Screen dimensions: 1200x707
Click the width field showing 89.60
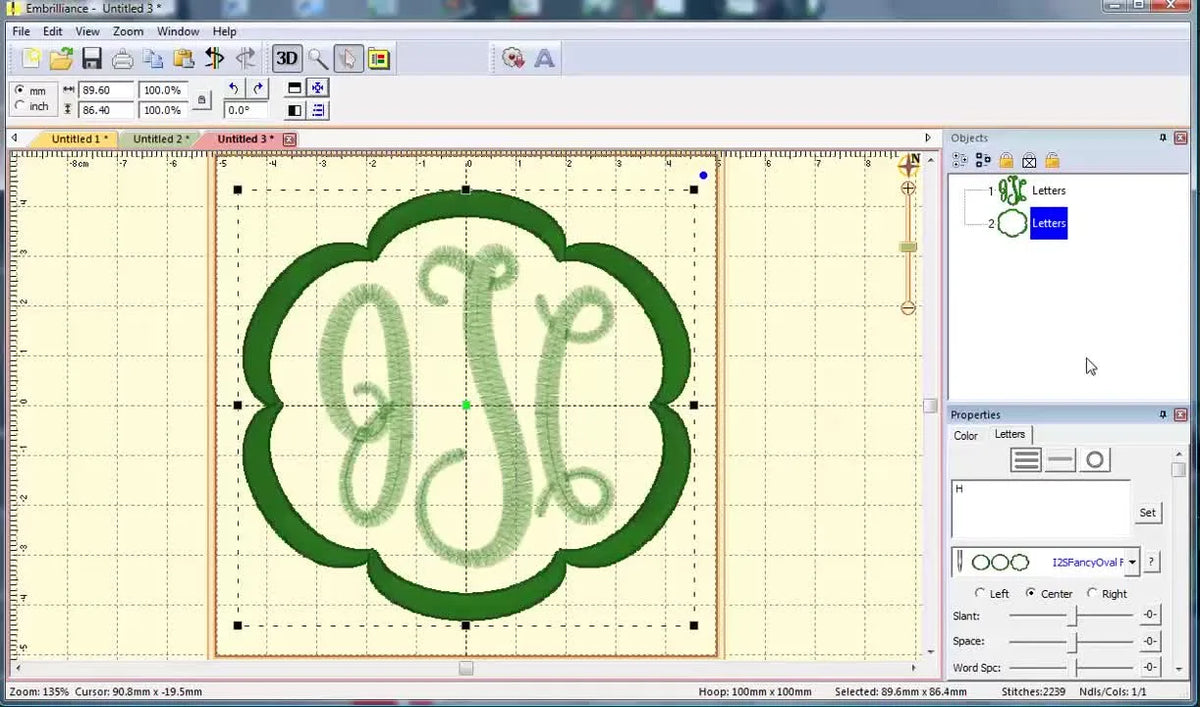(106, 90)
